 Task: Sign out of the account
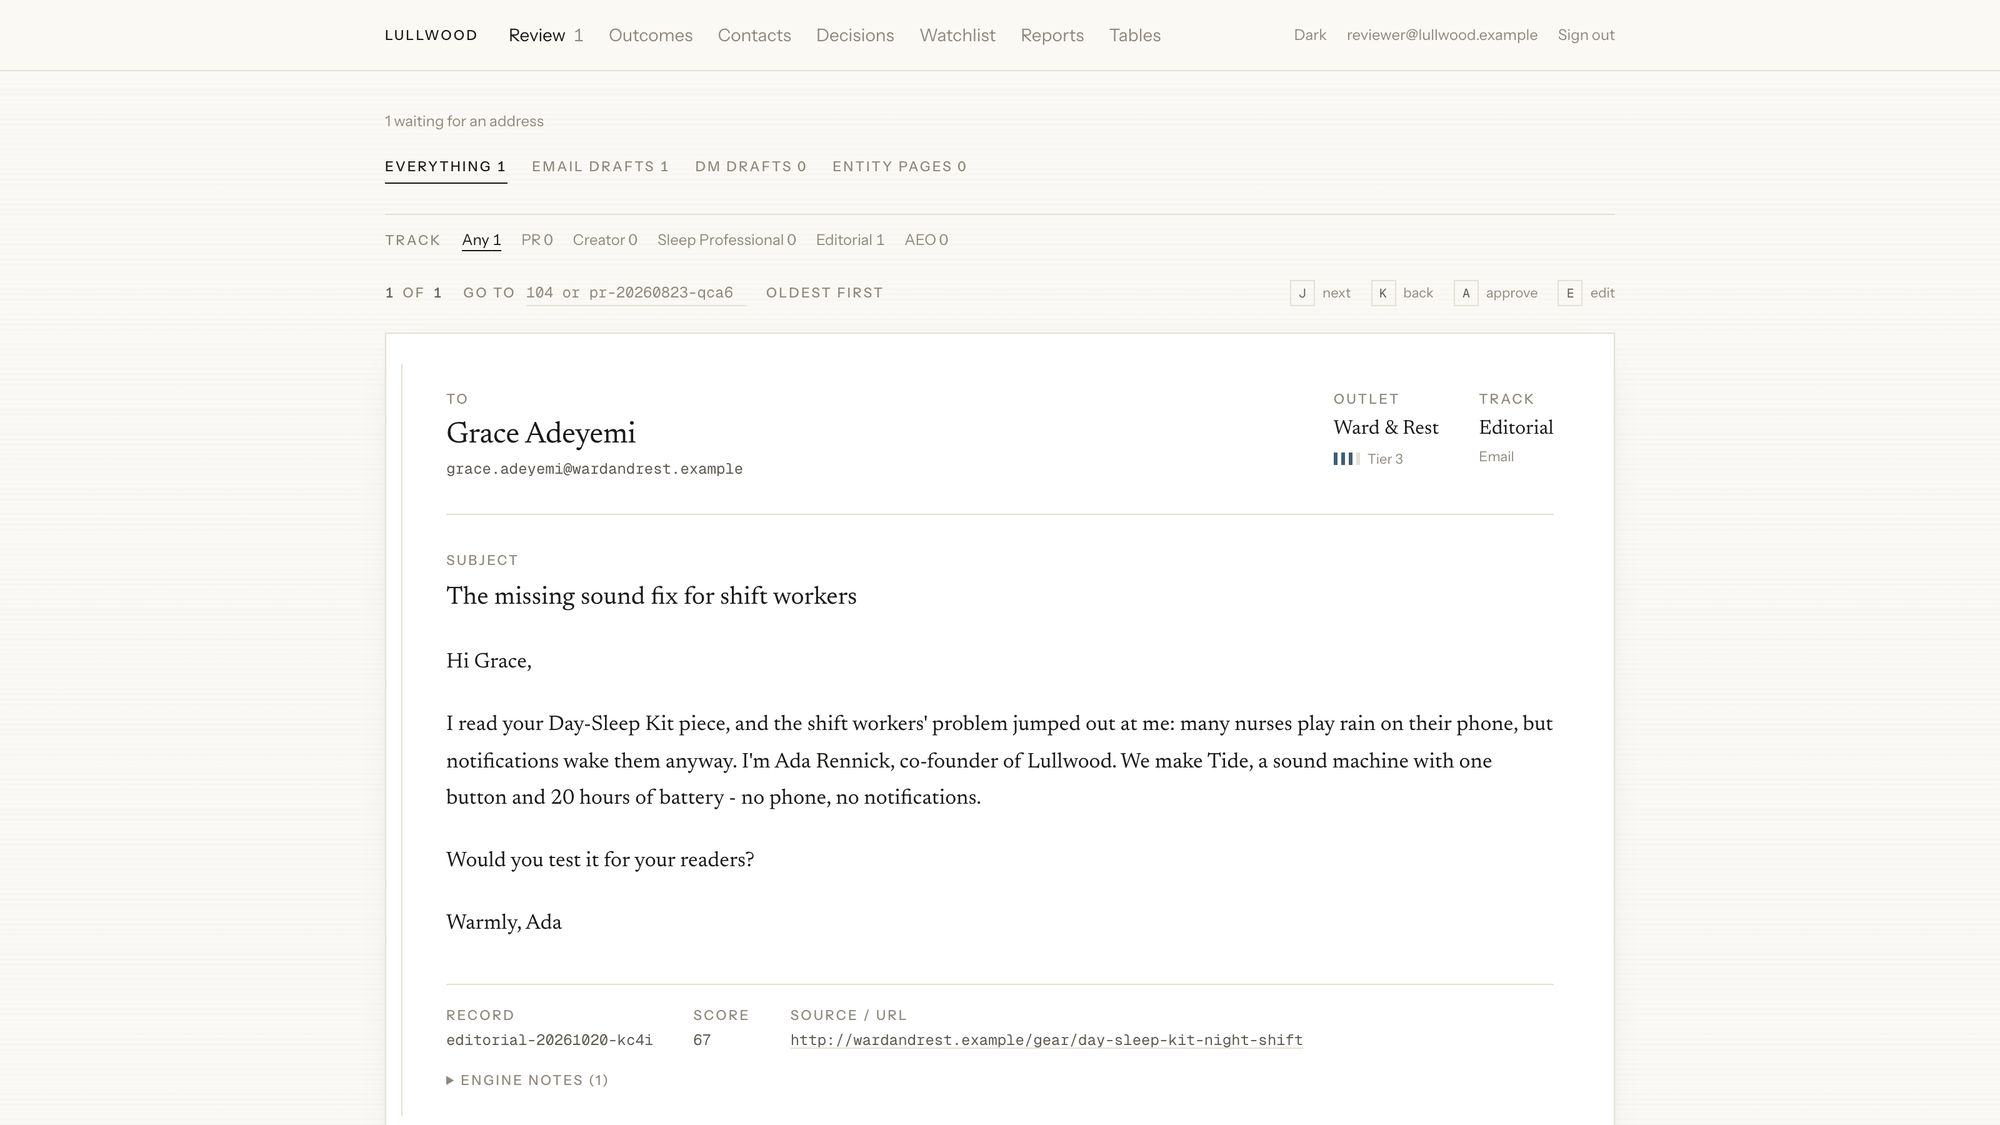pyautogui.click(x=1586, y=35)
